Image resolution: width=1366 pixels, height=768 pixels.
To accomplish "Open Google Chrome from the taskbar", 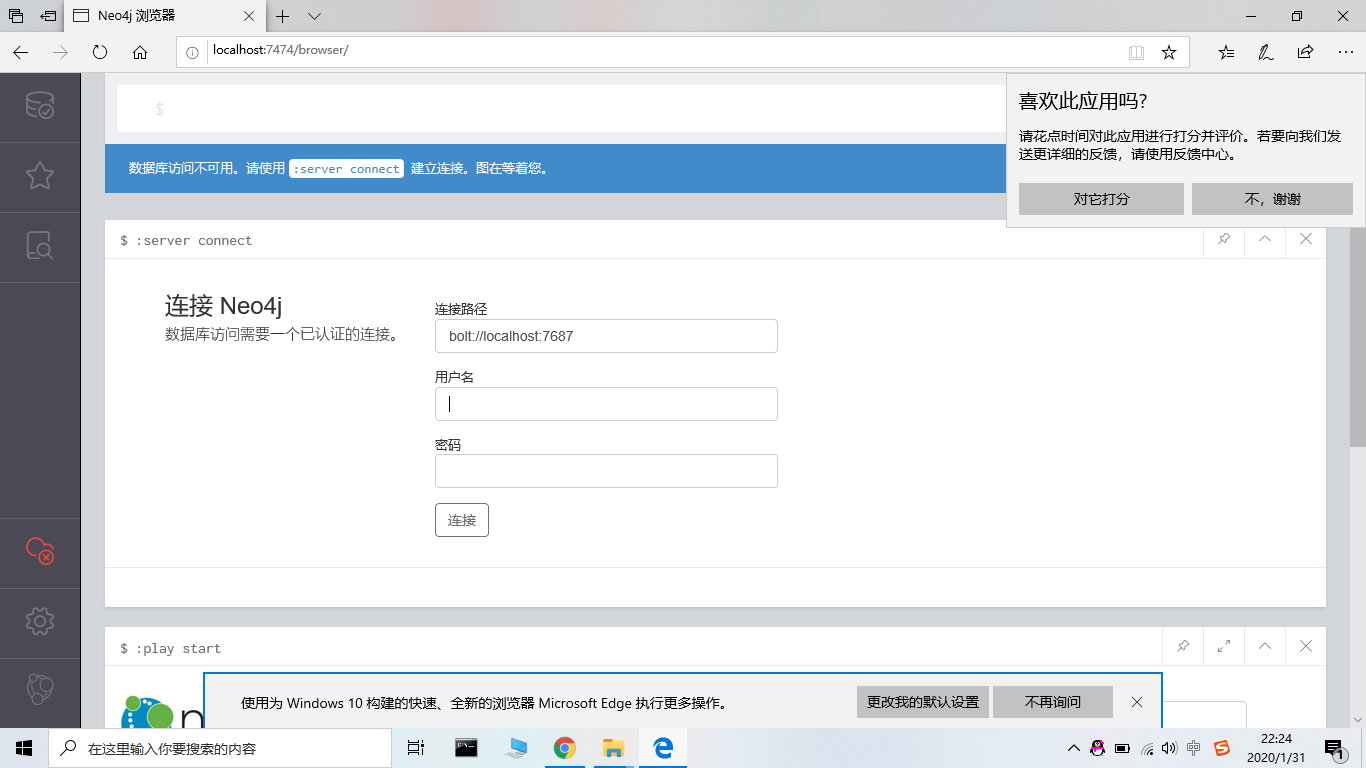I will pyautogui.click(x=565, y=748).
